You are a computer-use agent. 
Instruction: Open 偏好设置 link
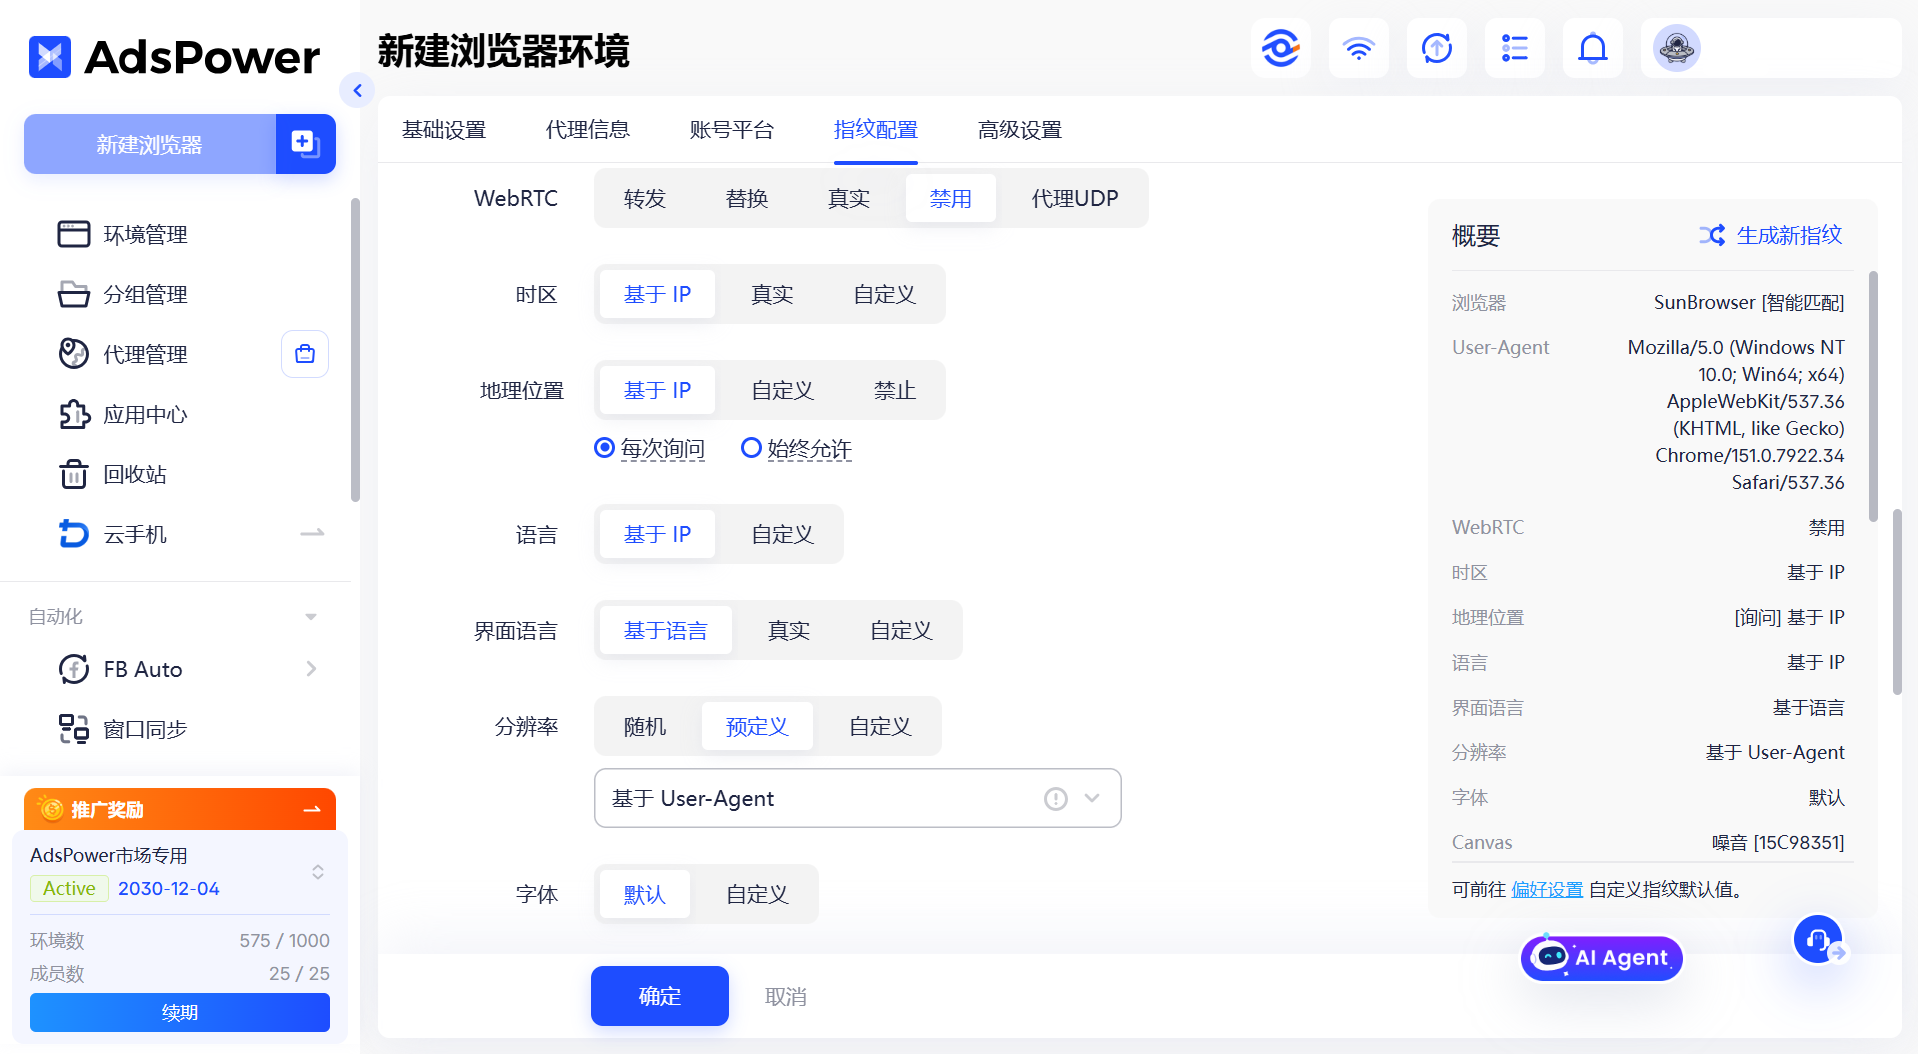(x=1547, y=889)
